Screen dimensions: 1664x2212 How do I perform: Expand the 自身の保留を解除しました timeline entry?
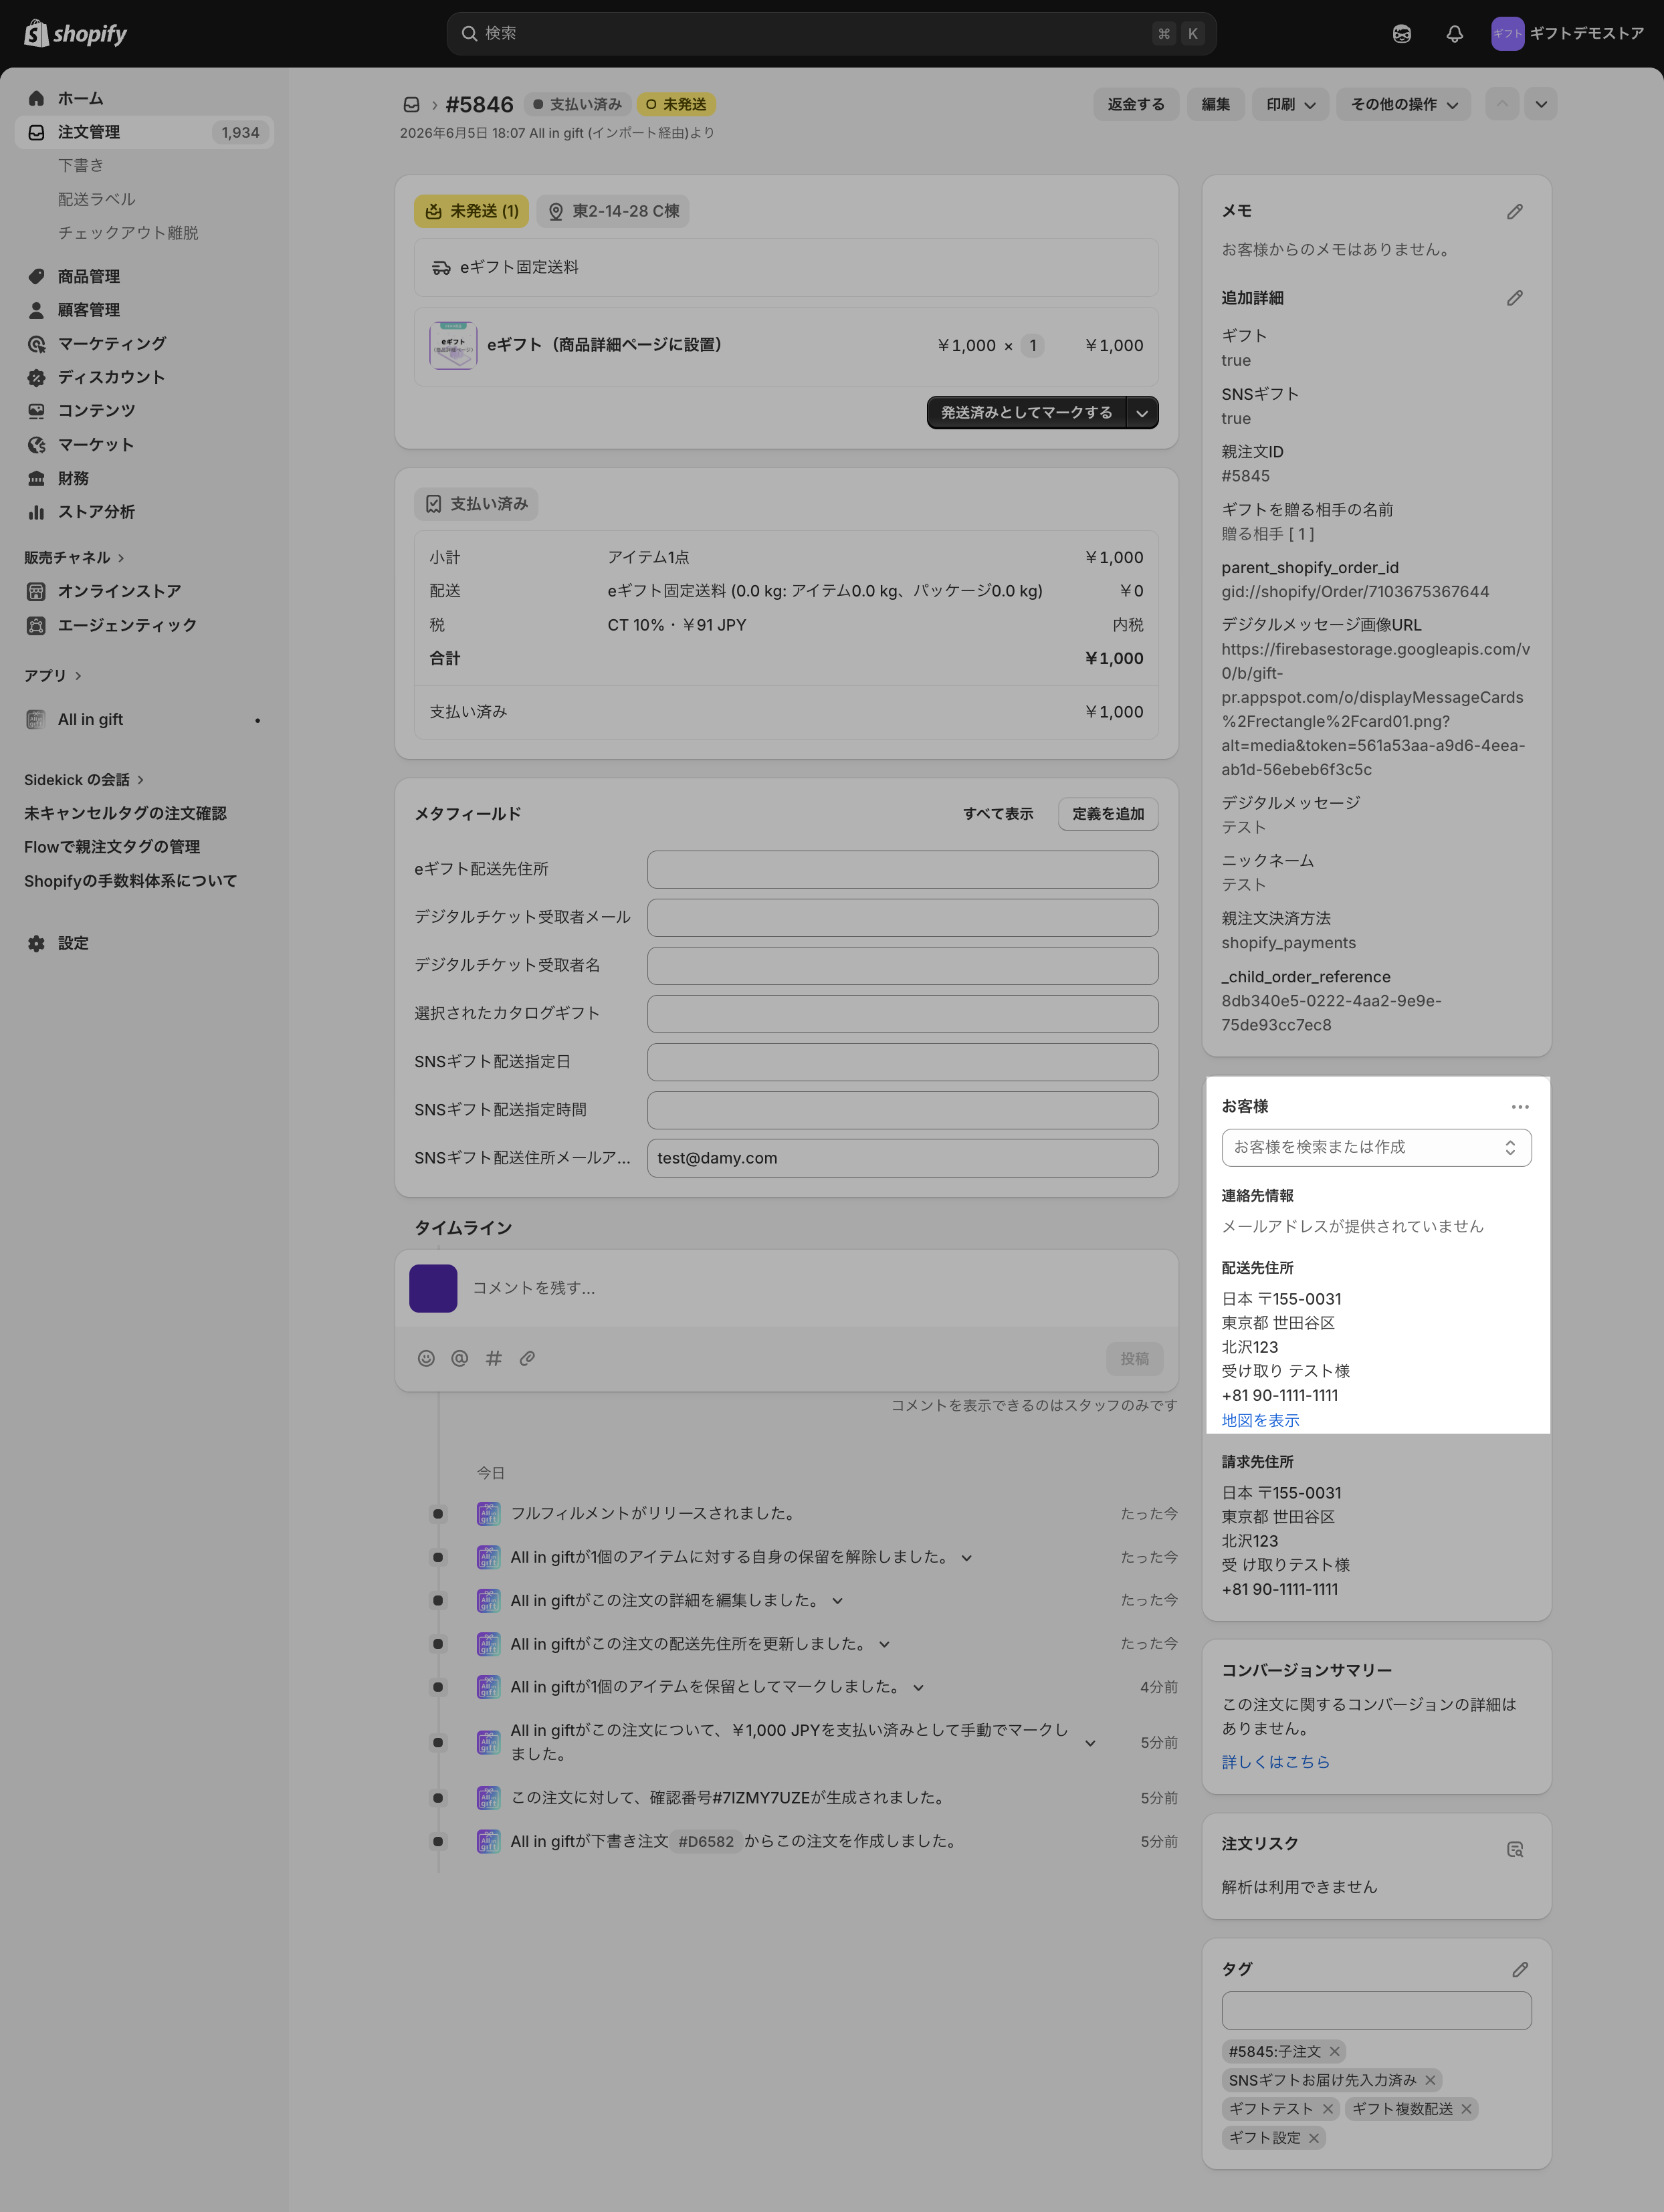pos(966,1557)
